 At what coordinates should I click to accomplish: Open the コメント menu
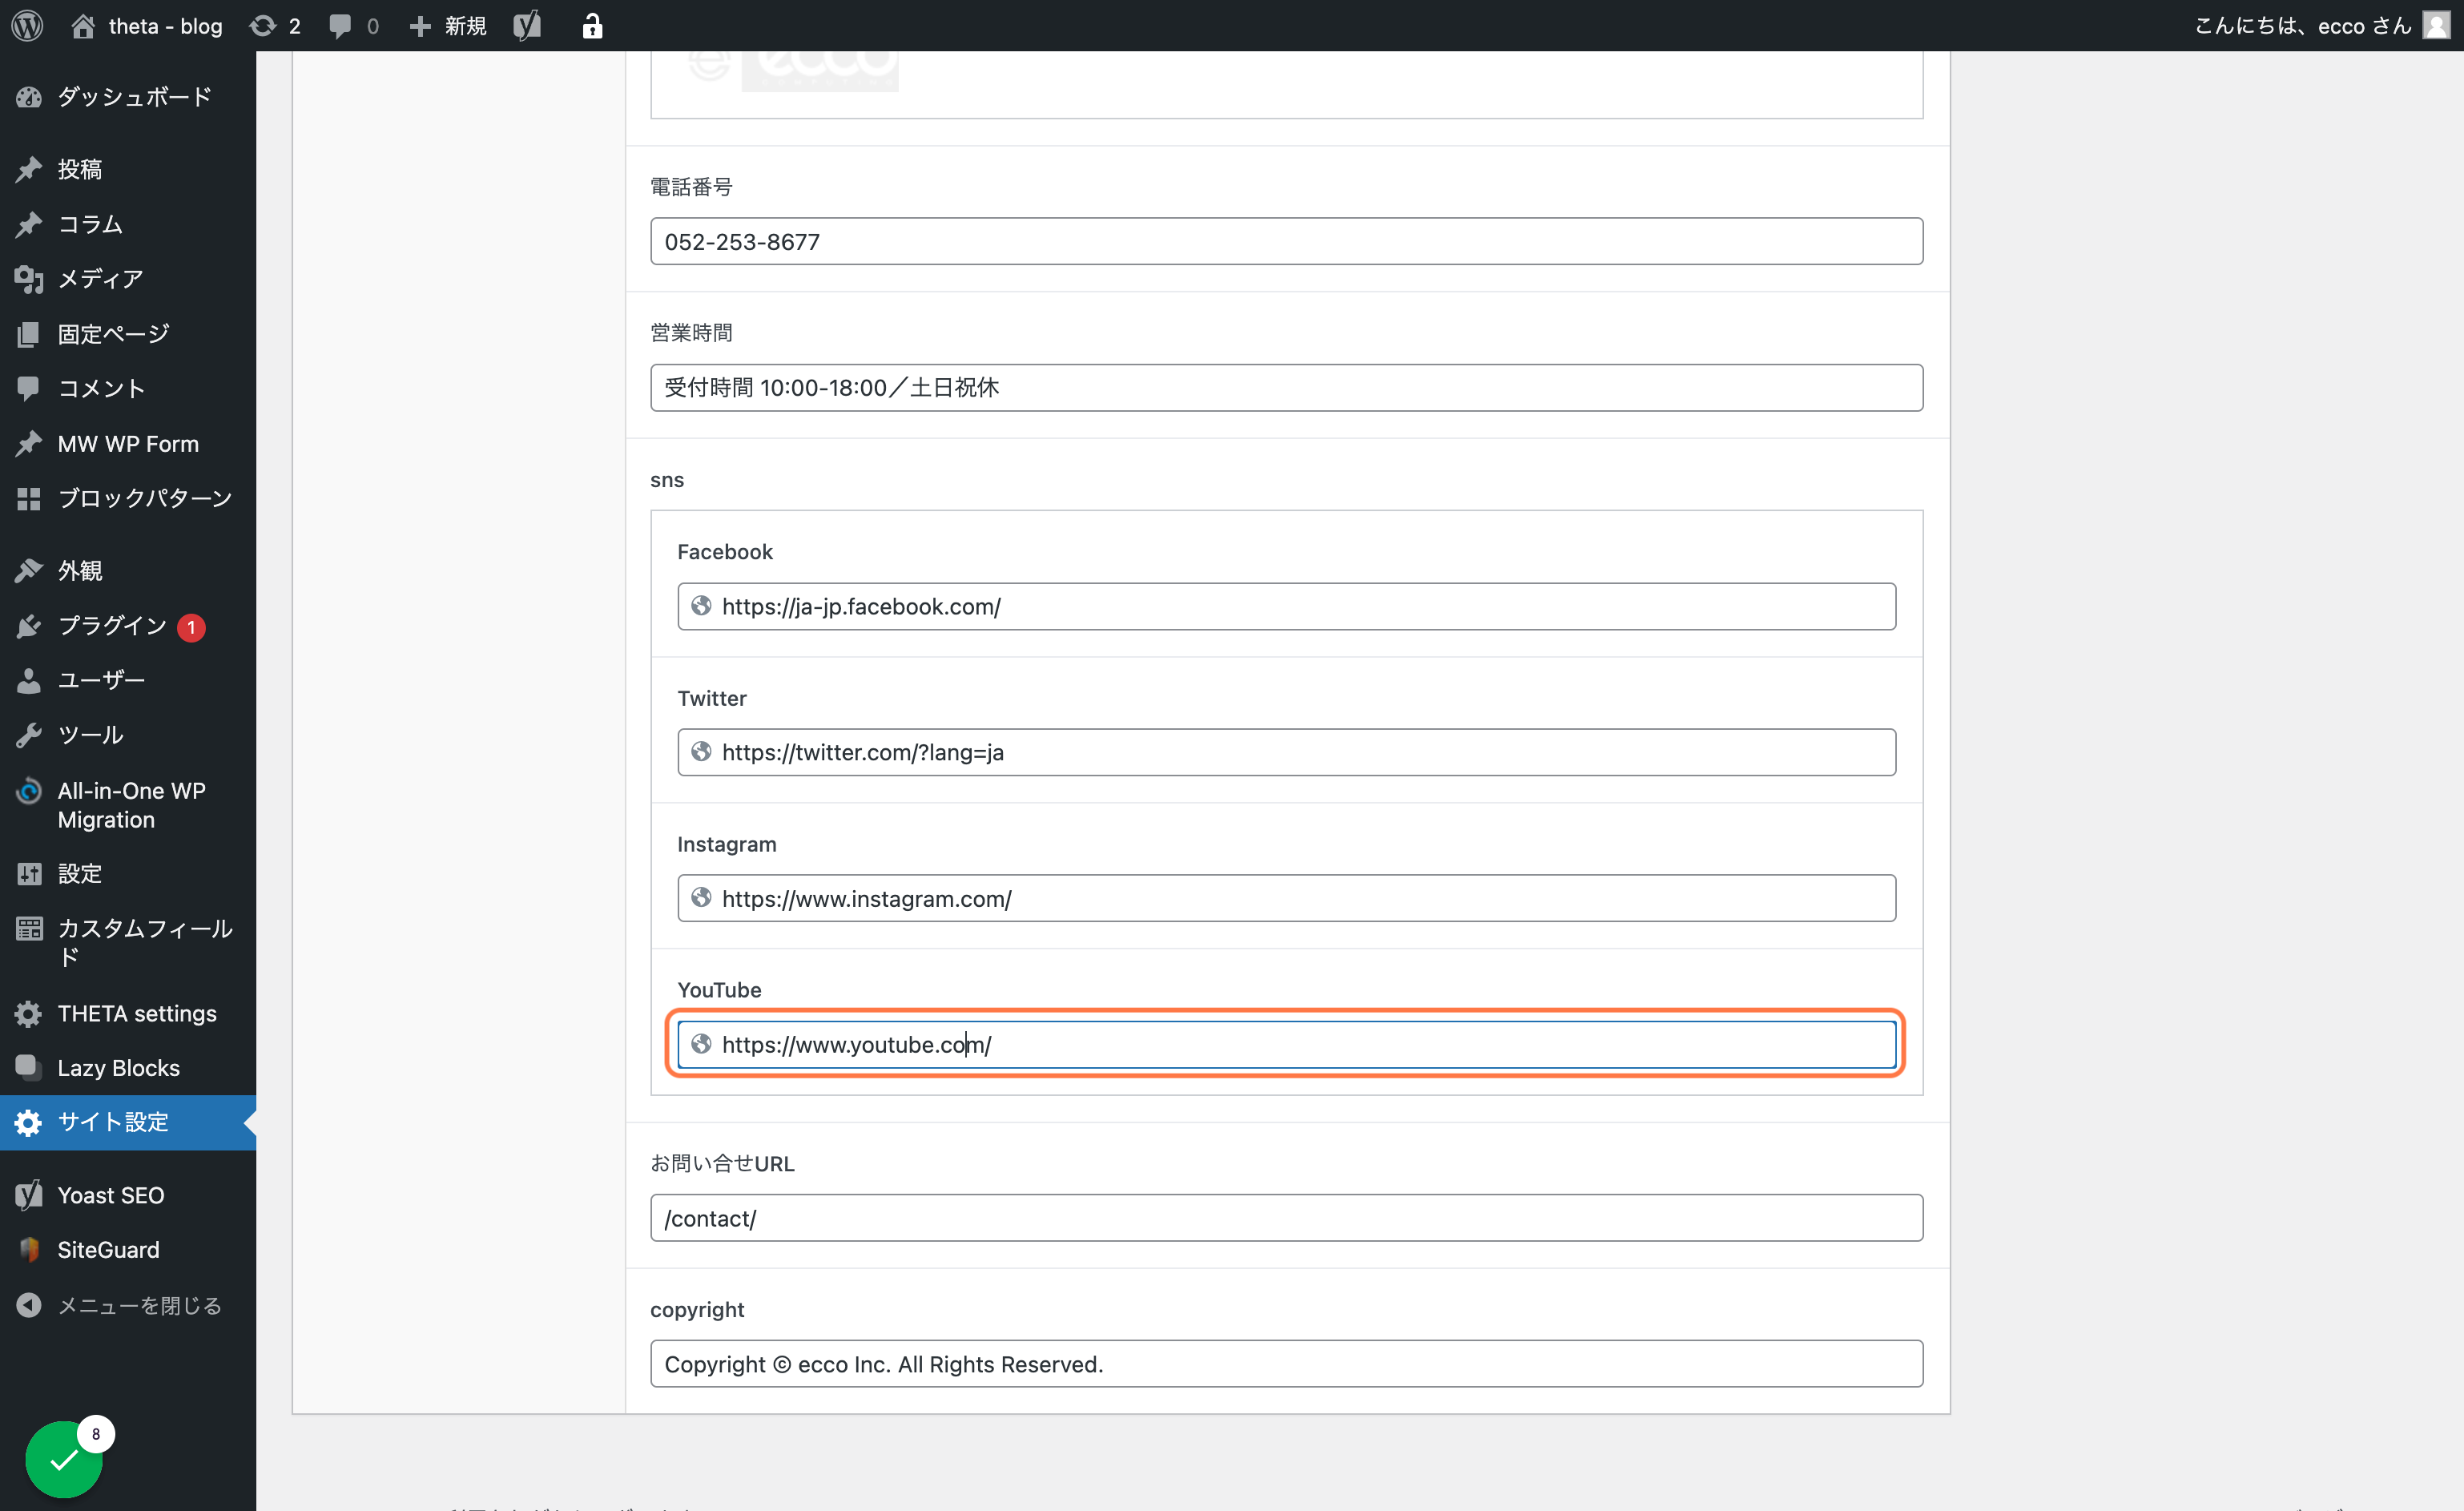point(128,388)
